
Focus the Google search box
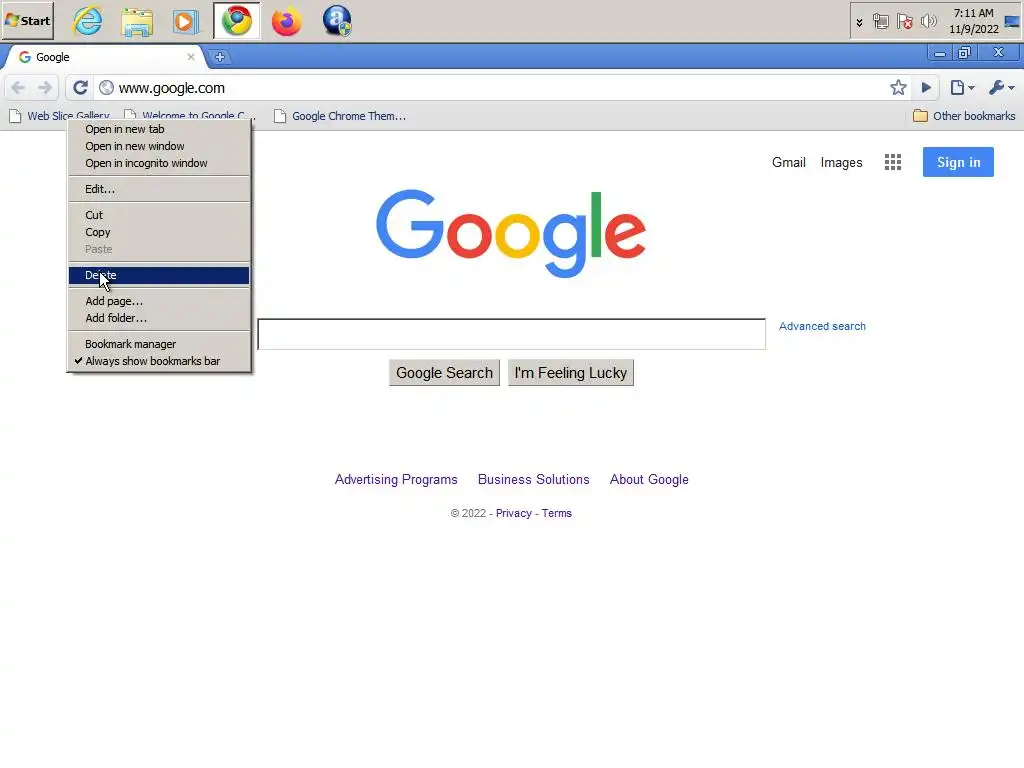(x=511, y=334)
